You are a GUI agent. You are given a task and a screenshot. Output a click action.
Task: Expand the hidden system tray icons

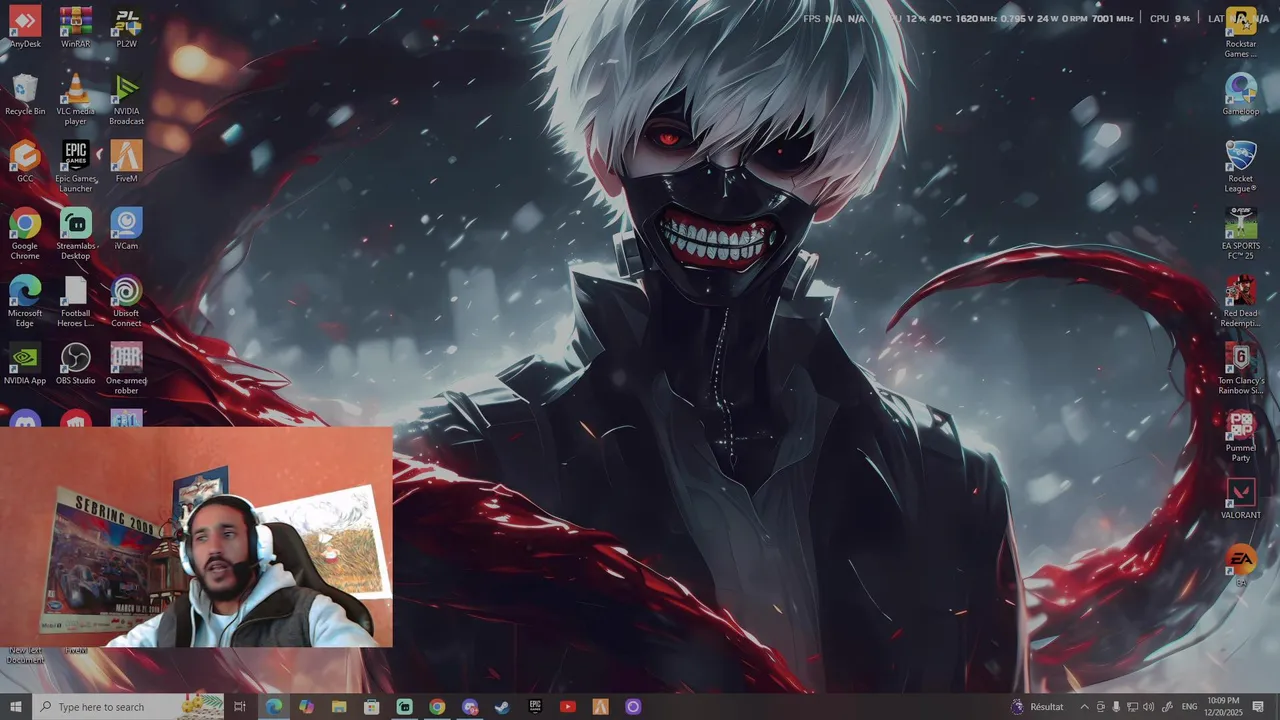[x=1084, y=707]
